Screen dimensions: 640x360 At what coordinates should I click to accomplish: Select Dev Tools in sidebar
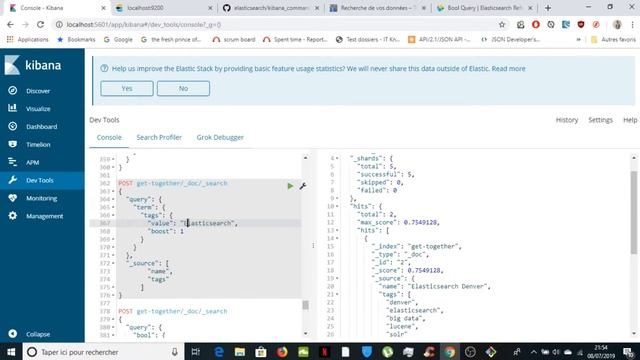point(40,180)
